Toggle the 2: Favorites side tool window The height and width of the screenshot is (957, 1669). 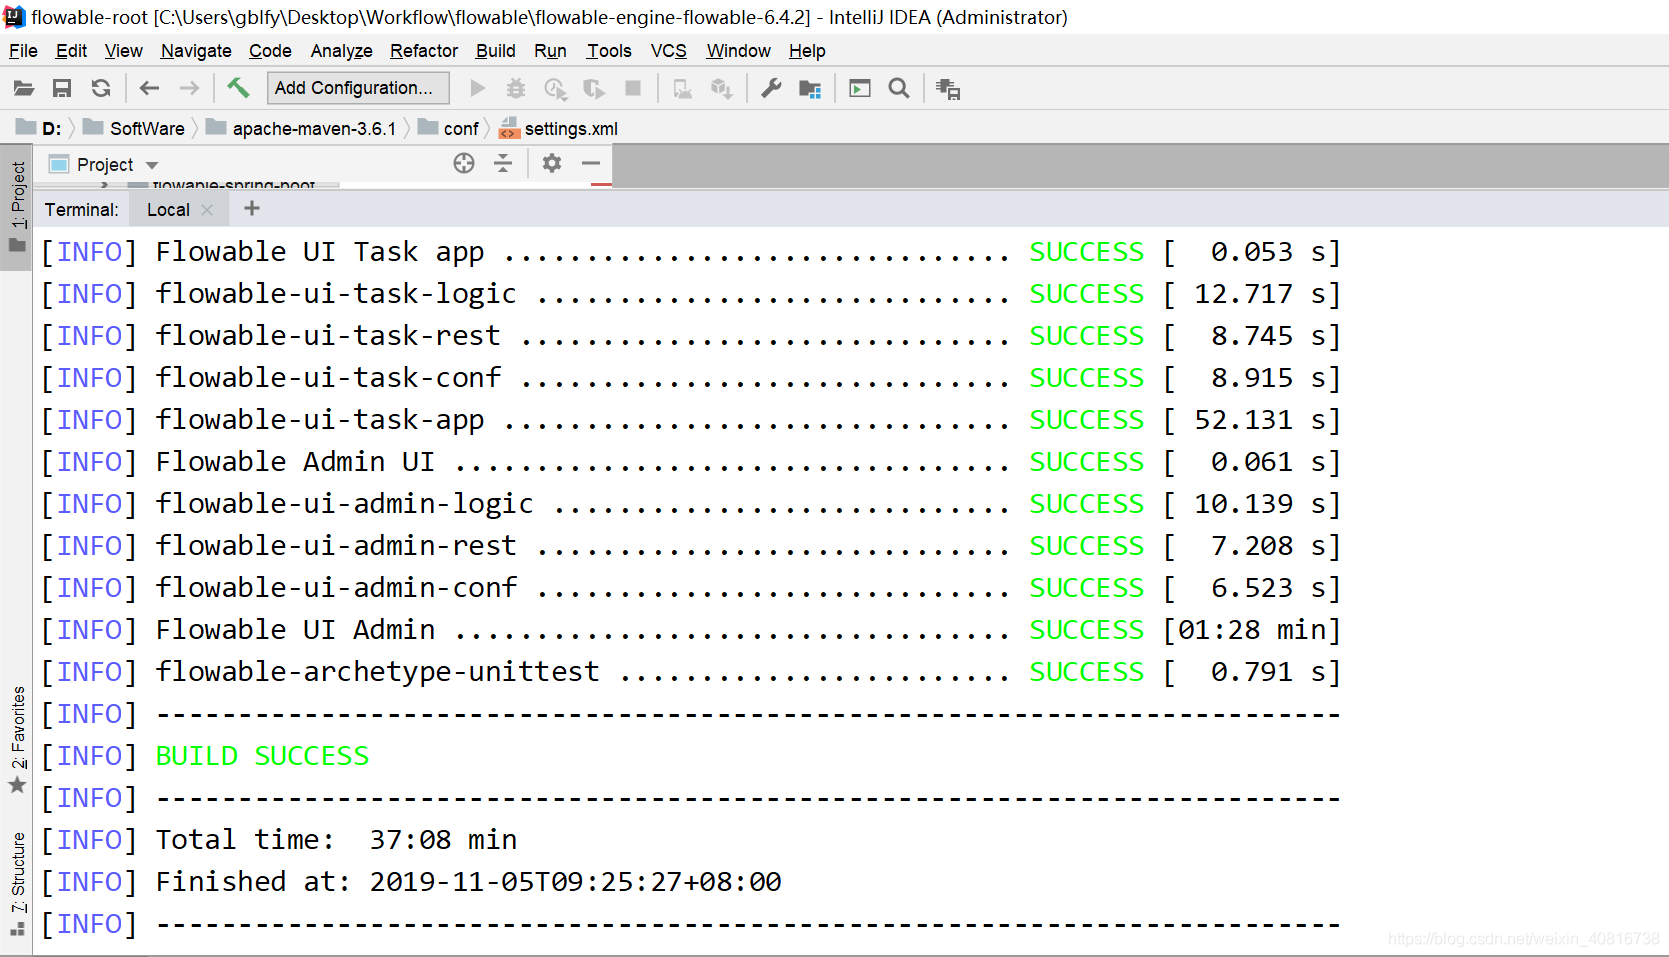[17, 740]
